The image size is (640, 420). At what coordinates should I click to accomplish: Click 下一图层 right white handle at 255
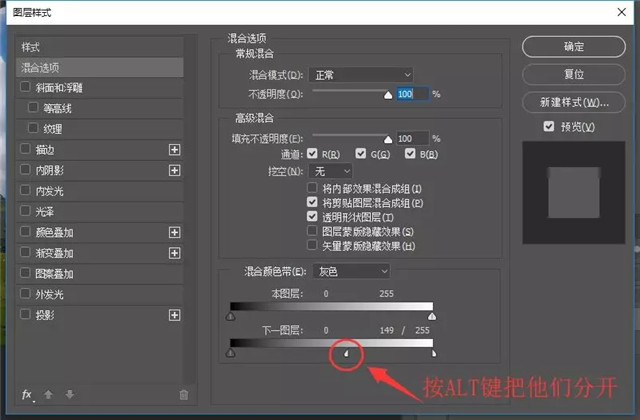click(x=434, y=353)
